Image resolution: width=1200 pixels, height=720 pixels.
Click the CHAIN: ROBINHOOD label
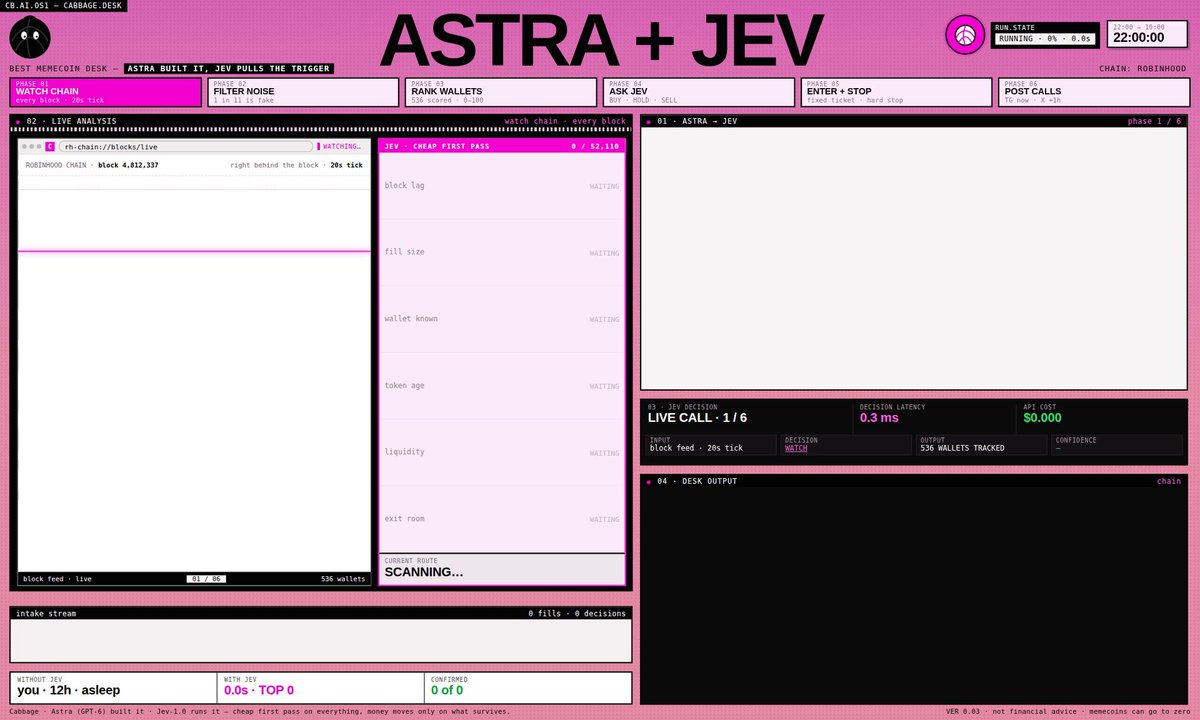tap(1143, 69)
